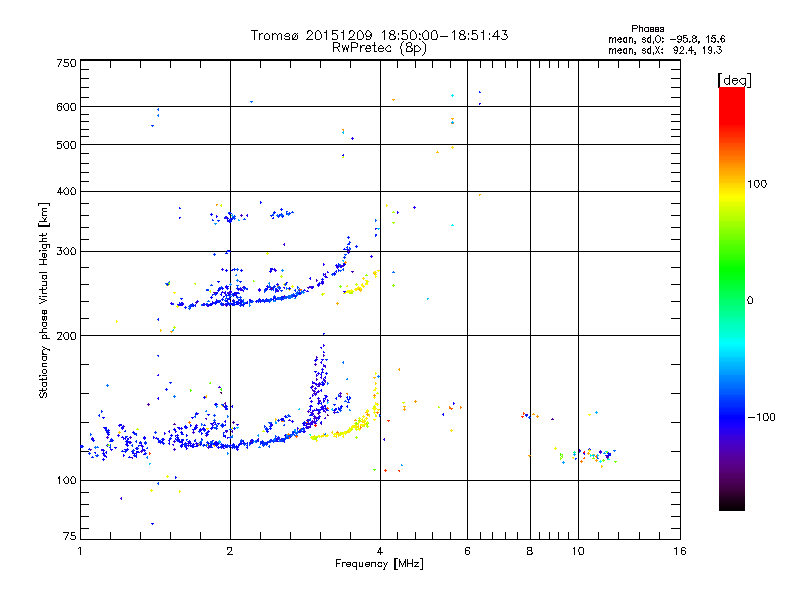Click the x-axis "6" MHz tick label
800x600 pixels.
pyautogui.click(x=467, y=551)
